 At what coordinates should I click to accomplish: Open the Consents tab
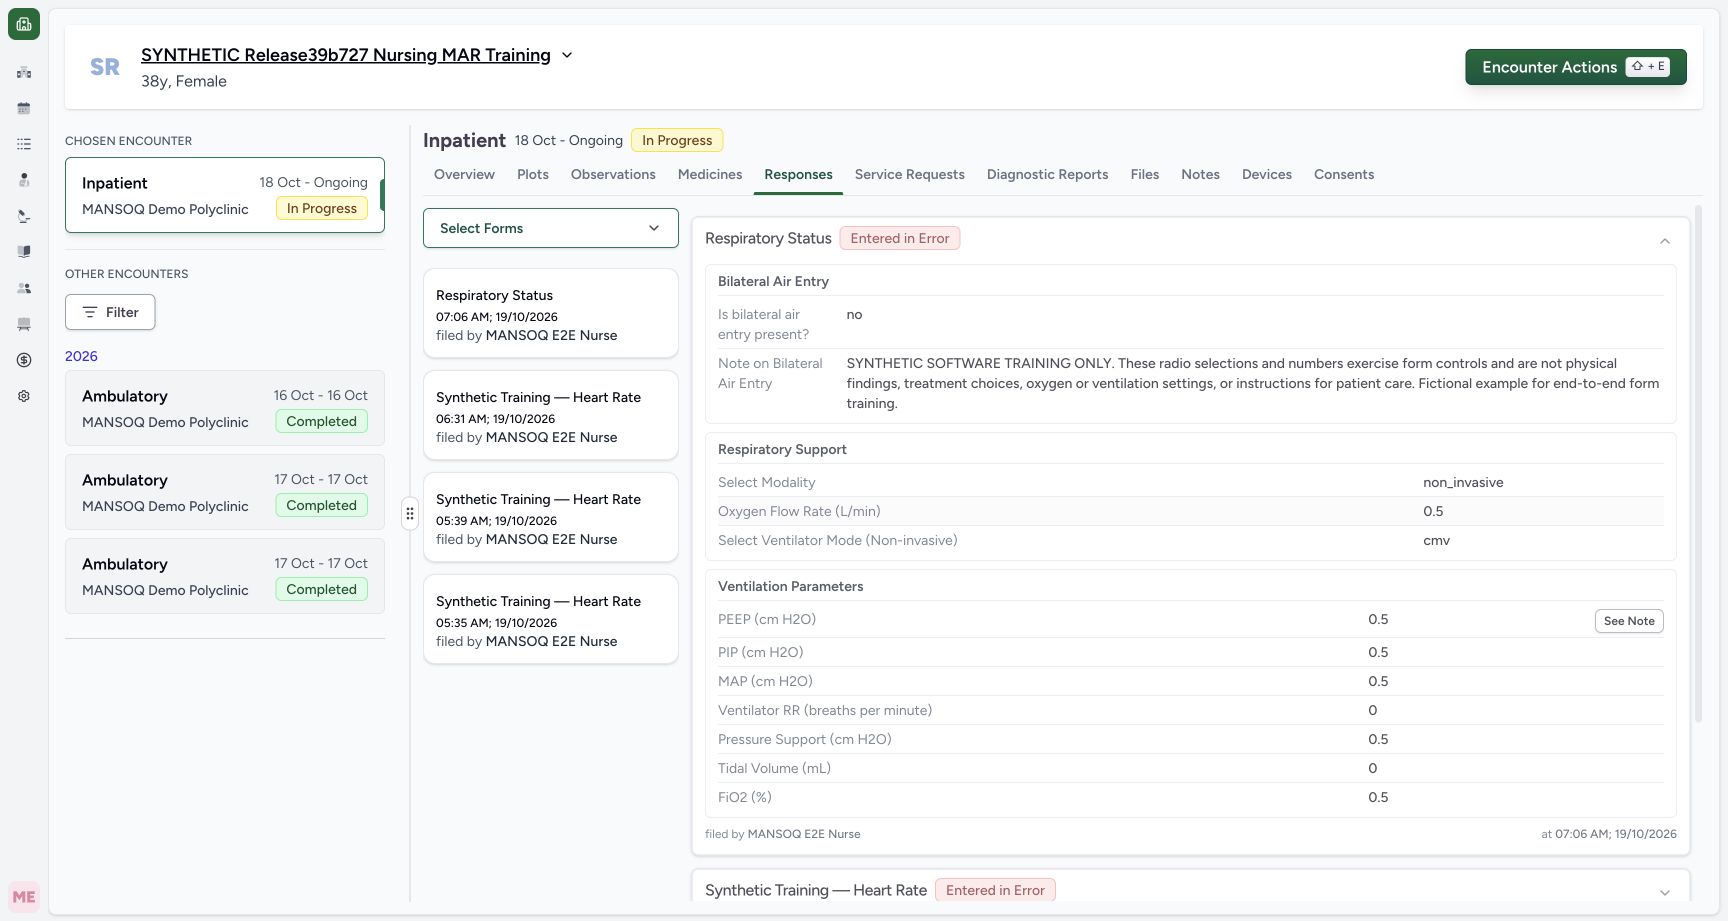tap(1344, 174)
